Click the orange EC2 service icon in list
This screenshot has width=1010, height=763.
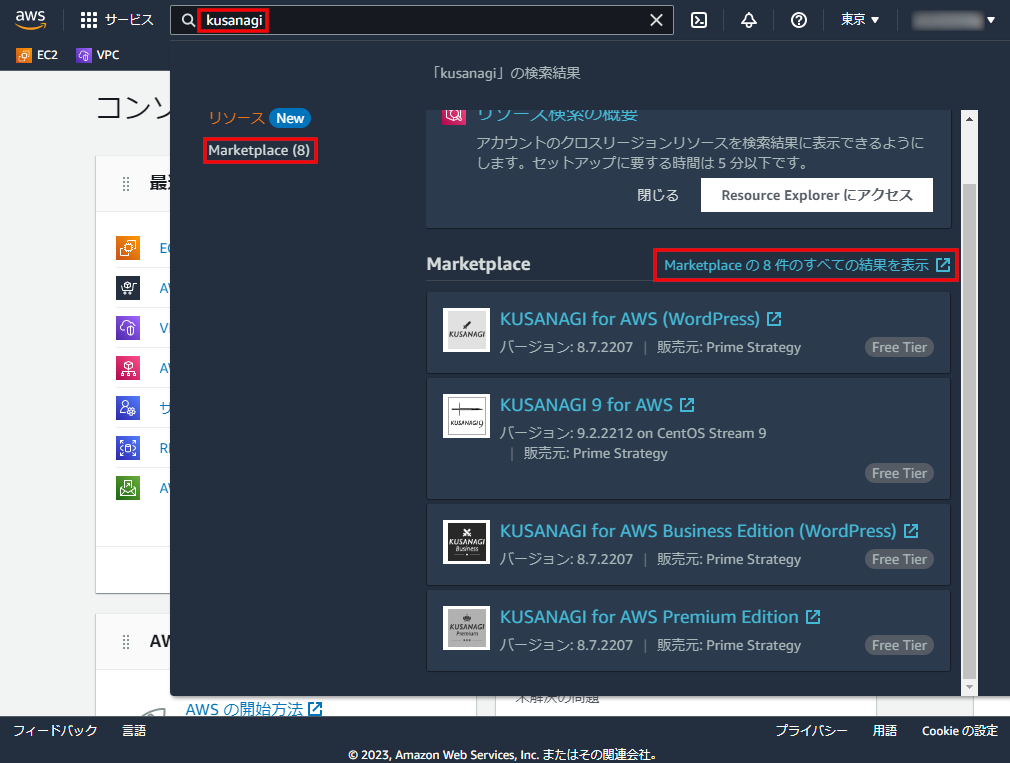[128, 248]
